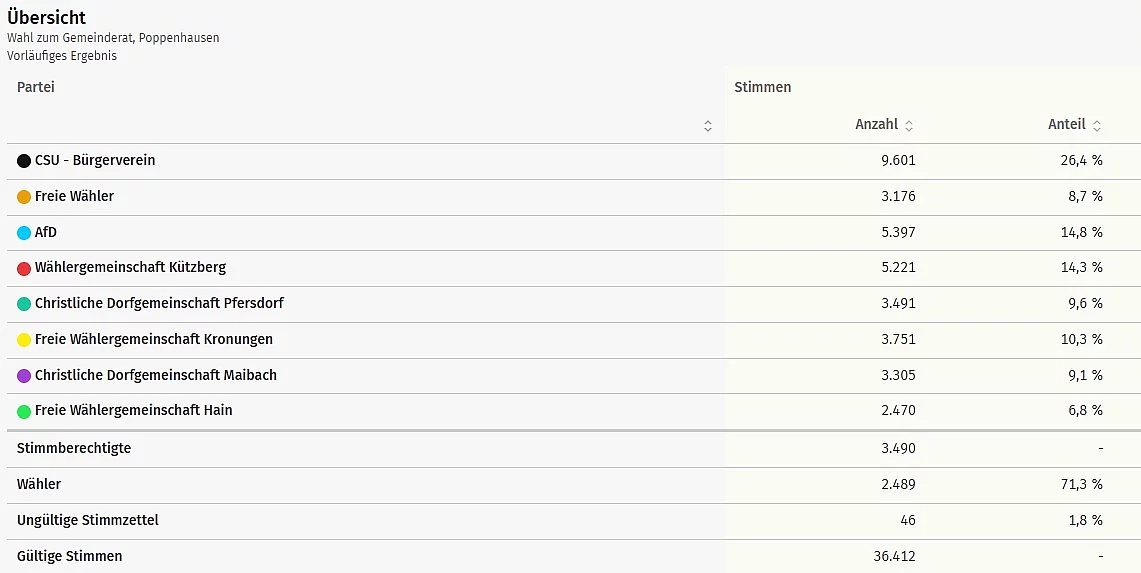1141x573 pixels.
Task: Sort by Anzahl column arrows
Action: point(909,126)
